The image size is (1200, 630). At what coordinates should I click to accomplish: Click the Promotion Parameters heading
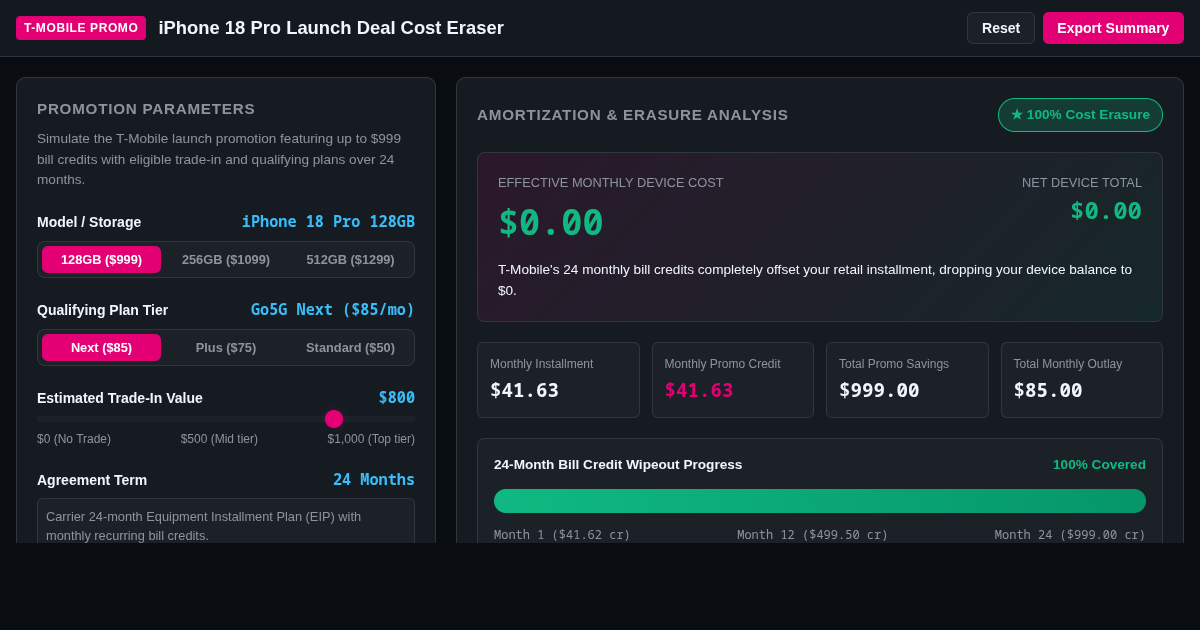pyautogui.click(x=146, y=109)
